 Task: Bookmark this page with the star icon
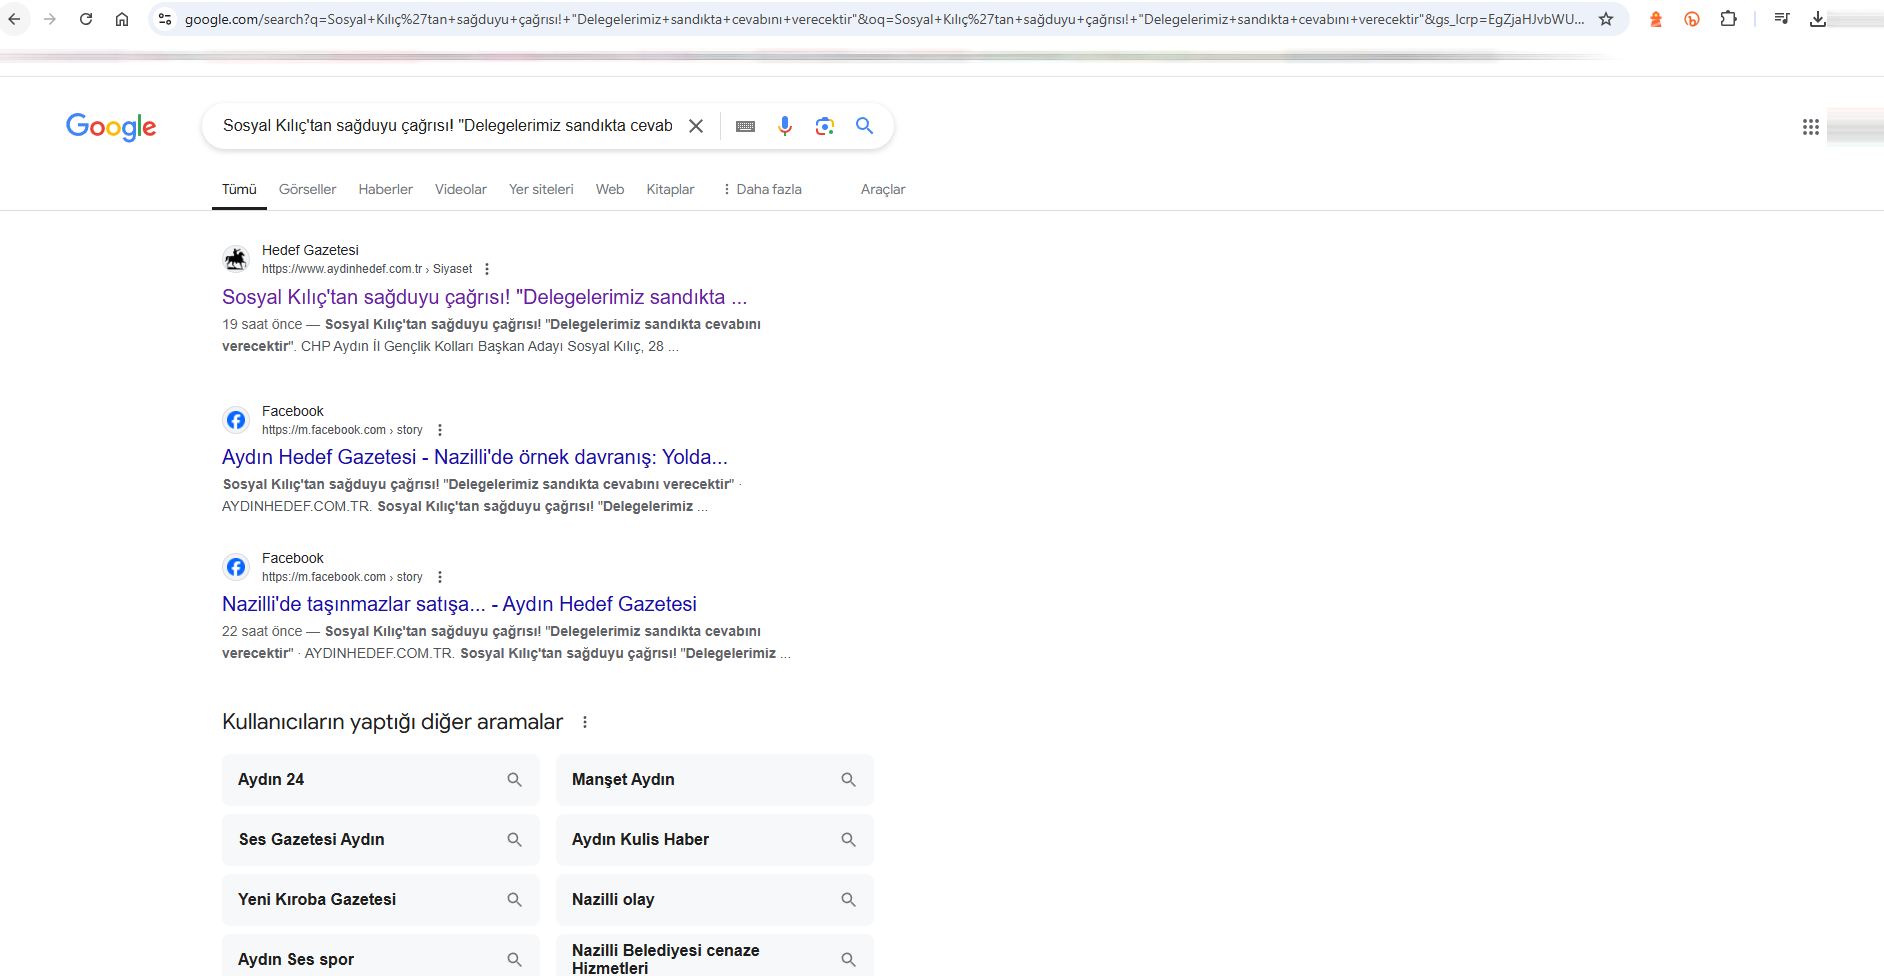(x=1606, y=19)
